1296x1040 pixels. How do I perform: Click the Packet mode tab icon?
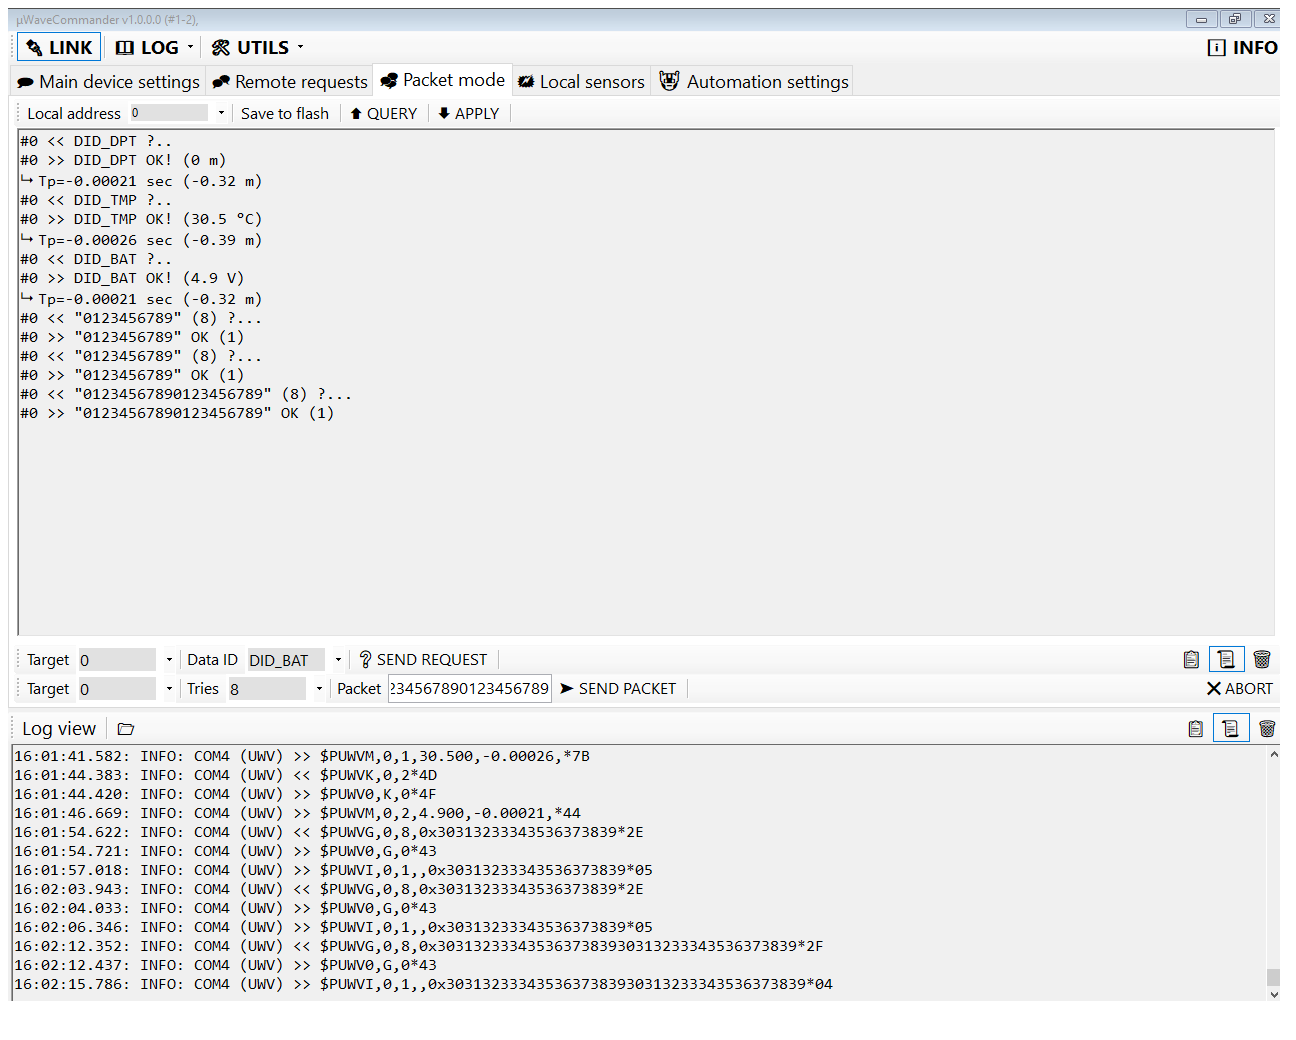[389, 80]
